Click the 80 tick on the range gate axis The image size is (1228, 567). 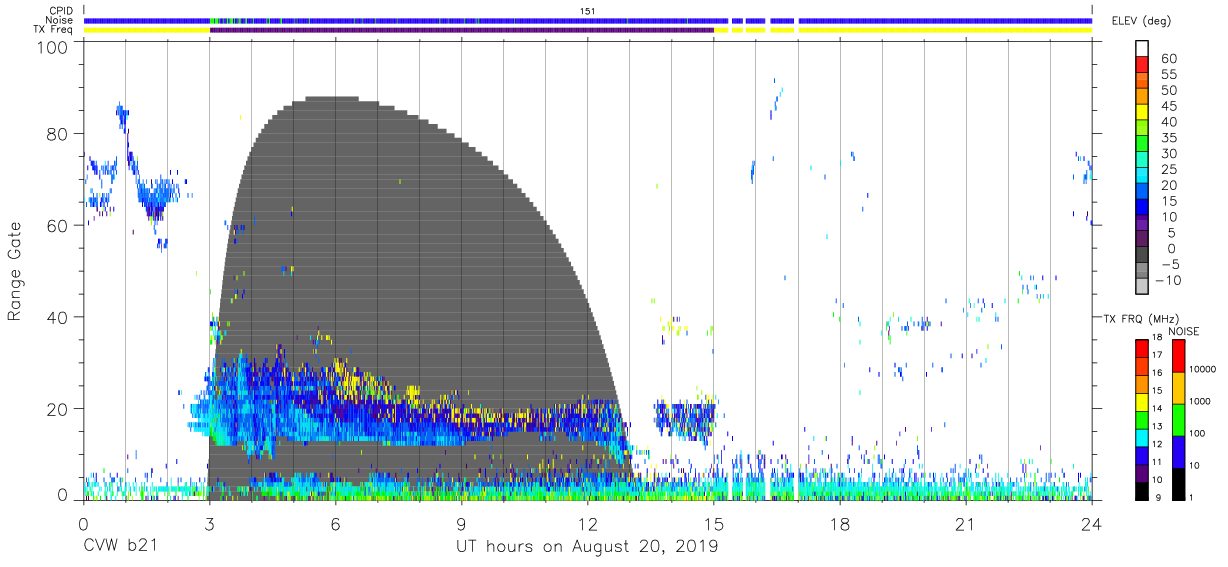(58, 134)
